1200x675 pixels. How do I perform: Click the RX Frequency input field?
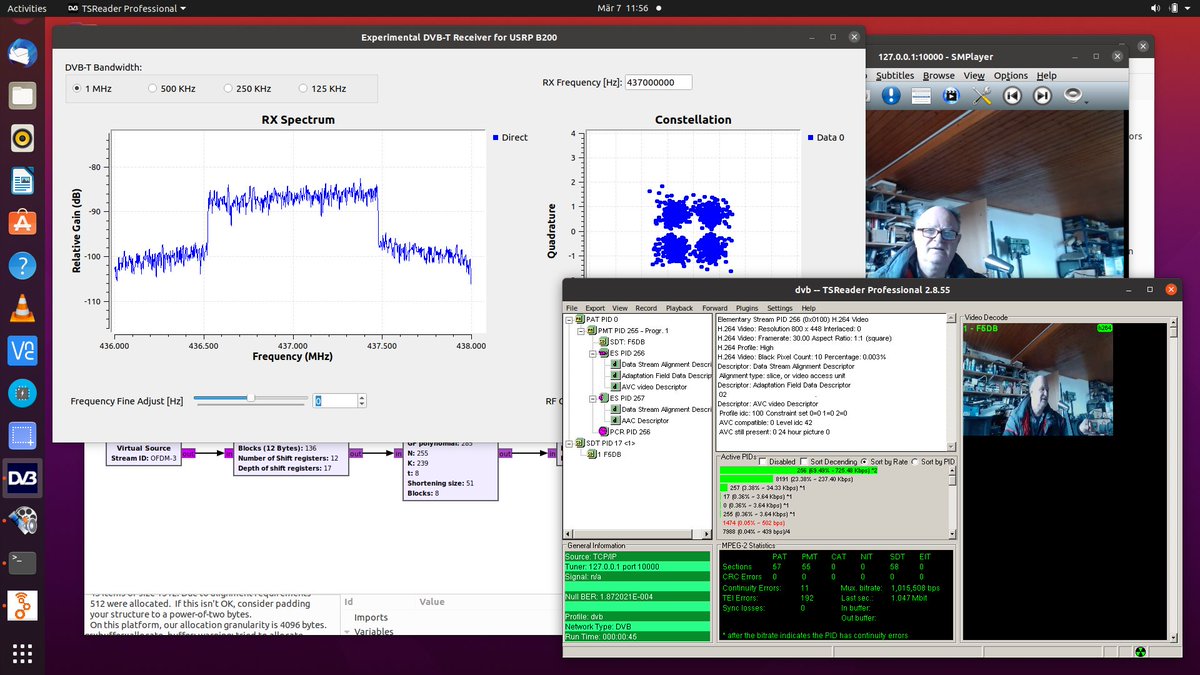click(x=657, y=82)
